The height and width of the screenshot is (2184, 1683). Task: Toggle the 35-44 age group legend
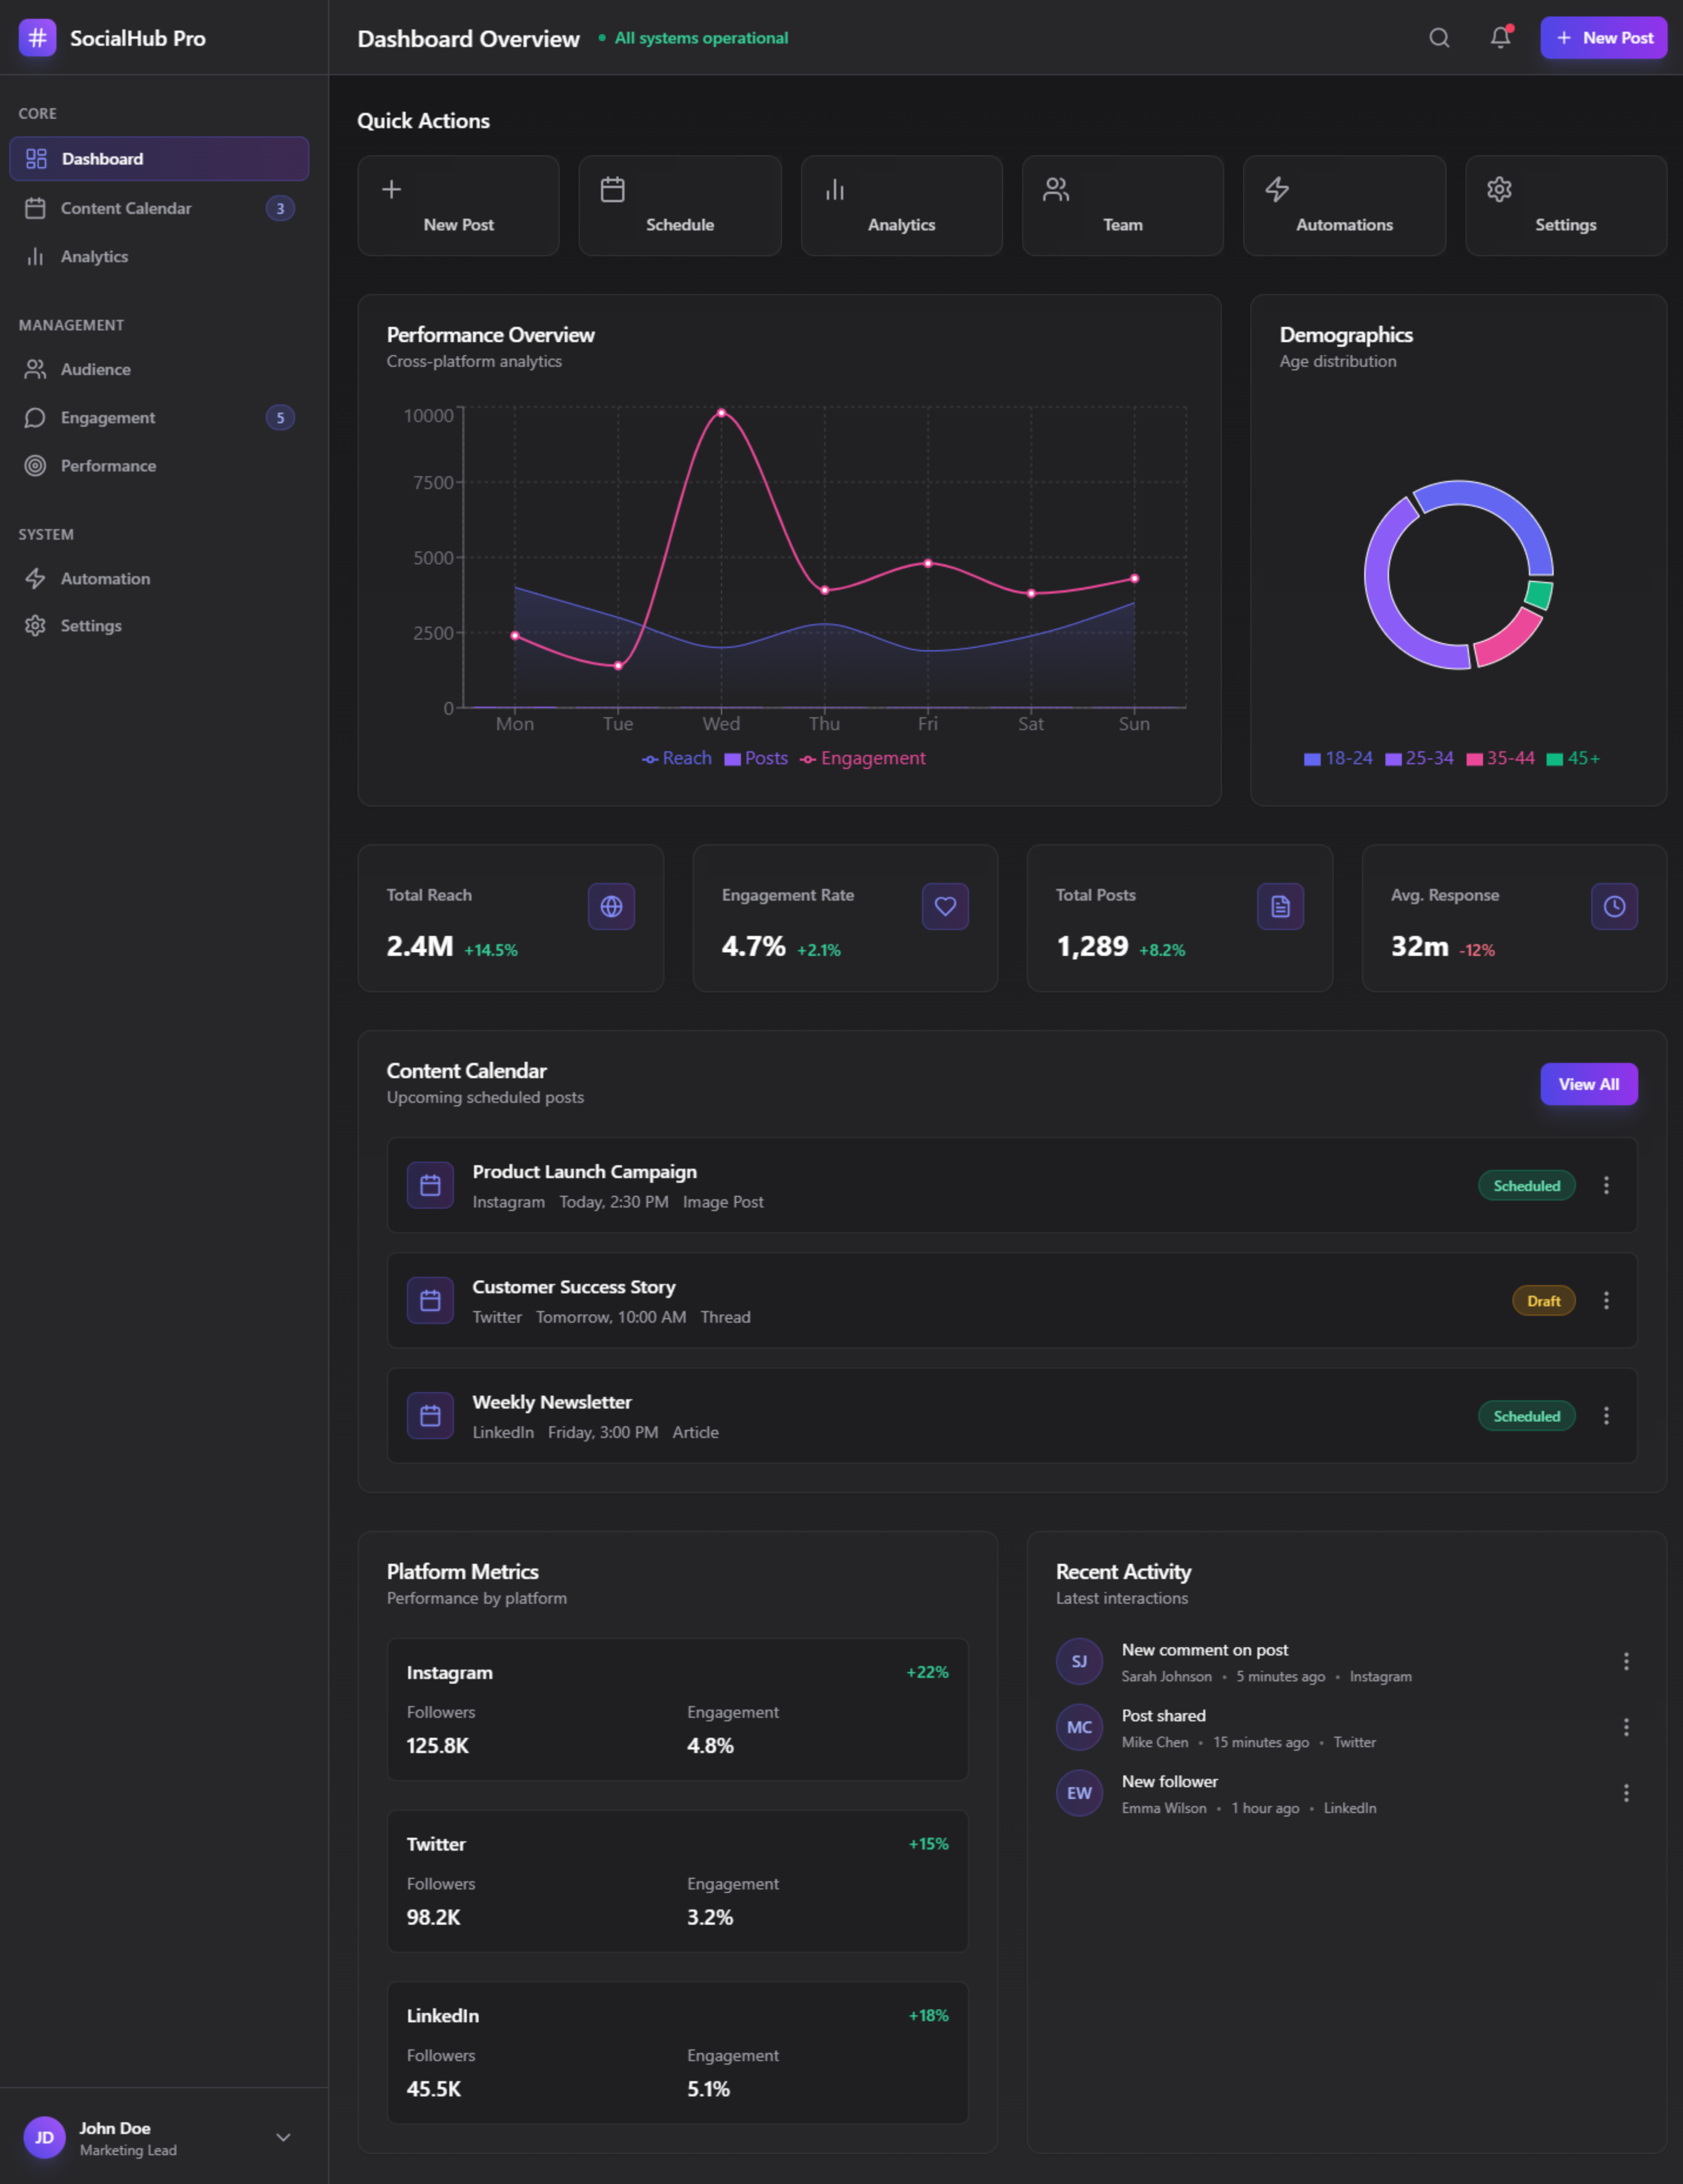1500,758
